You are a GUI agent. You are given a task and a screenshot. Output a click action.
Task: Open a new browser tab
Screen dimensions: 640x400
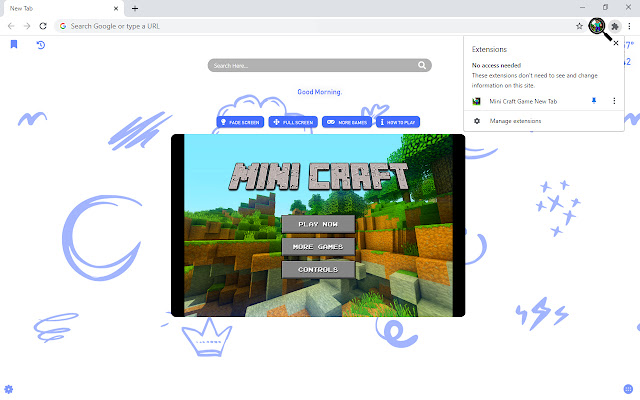click(135, 8)
